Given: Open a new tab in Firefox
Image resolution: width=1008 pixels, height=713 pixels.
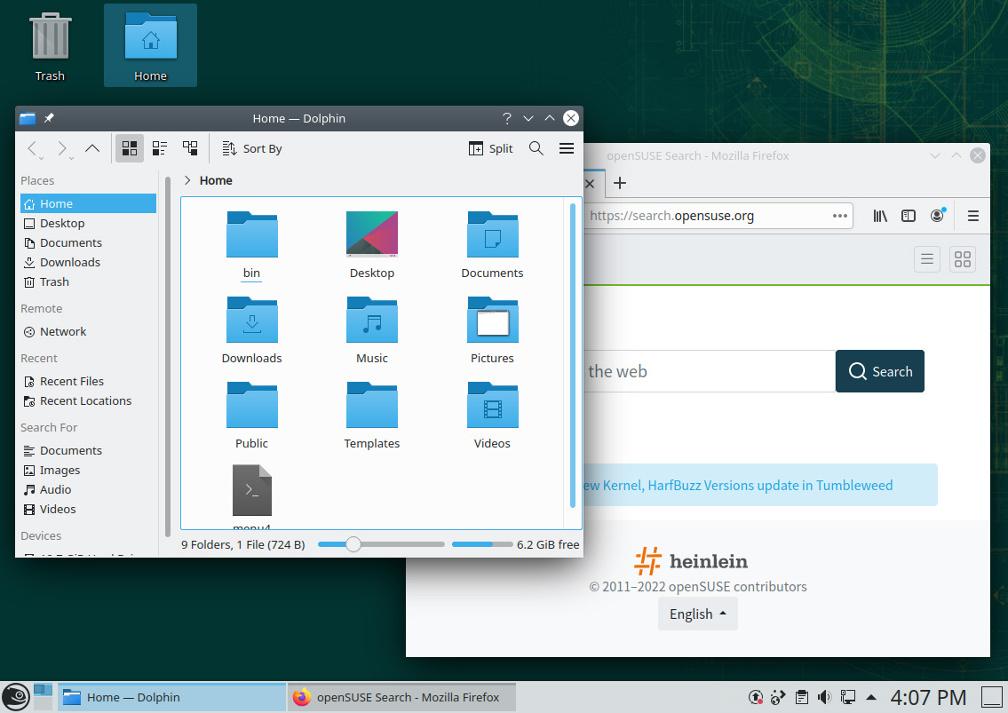Looking at the screenshot, I should click(x=620, y=183).
